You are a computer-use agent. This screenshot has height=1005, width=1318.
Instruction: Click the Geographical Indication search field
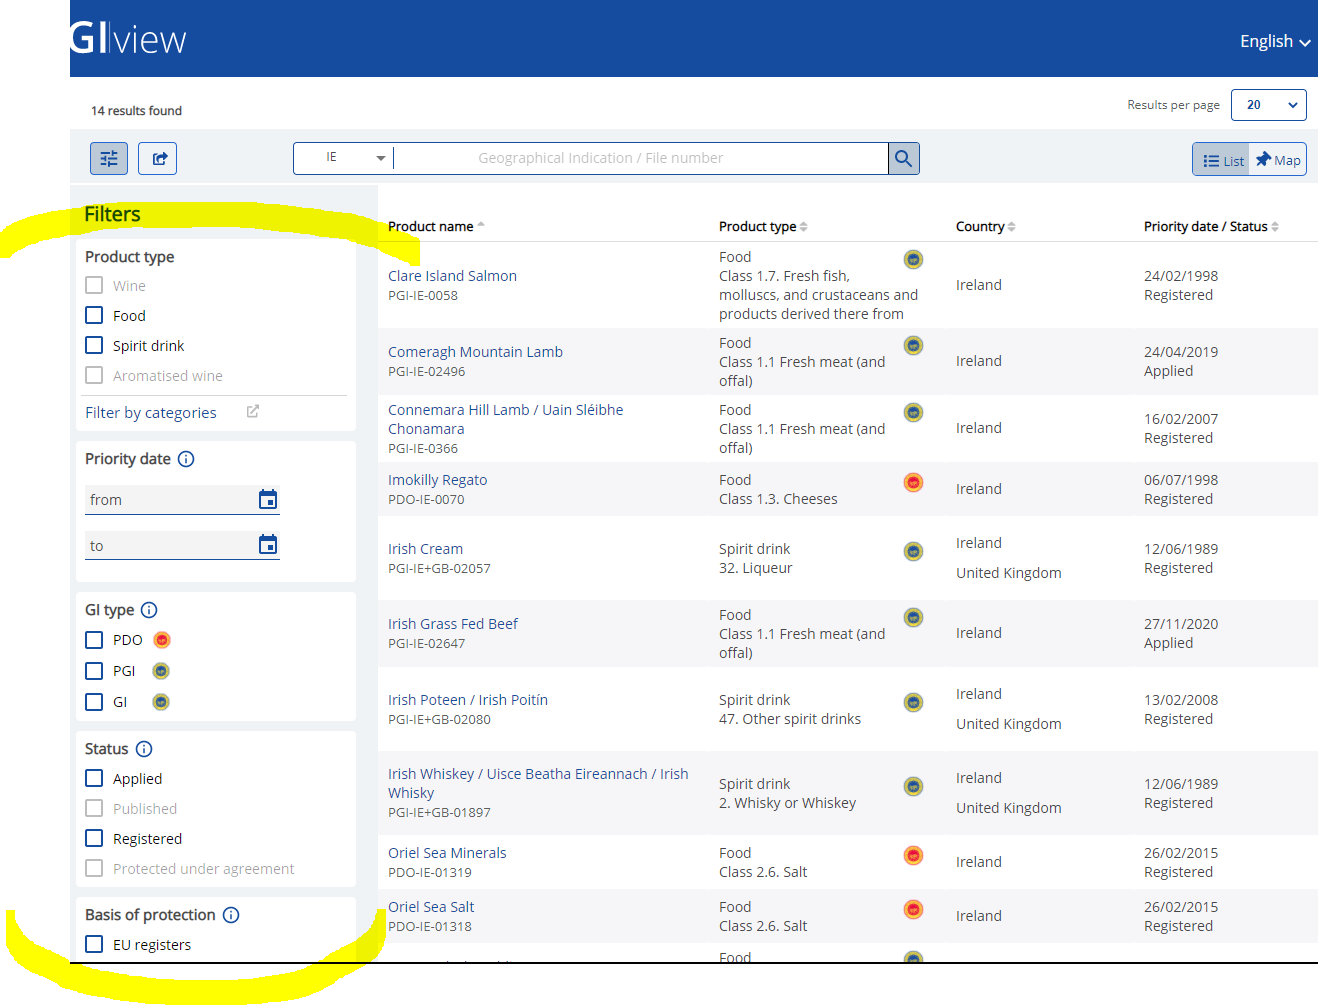click(640, 158)
